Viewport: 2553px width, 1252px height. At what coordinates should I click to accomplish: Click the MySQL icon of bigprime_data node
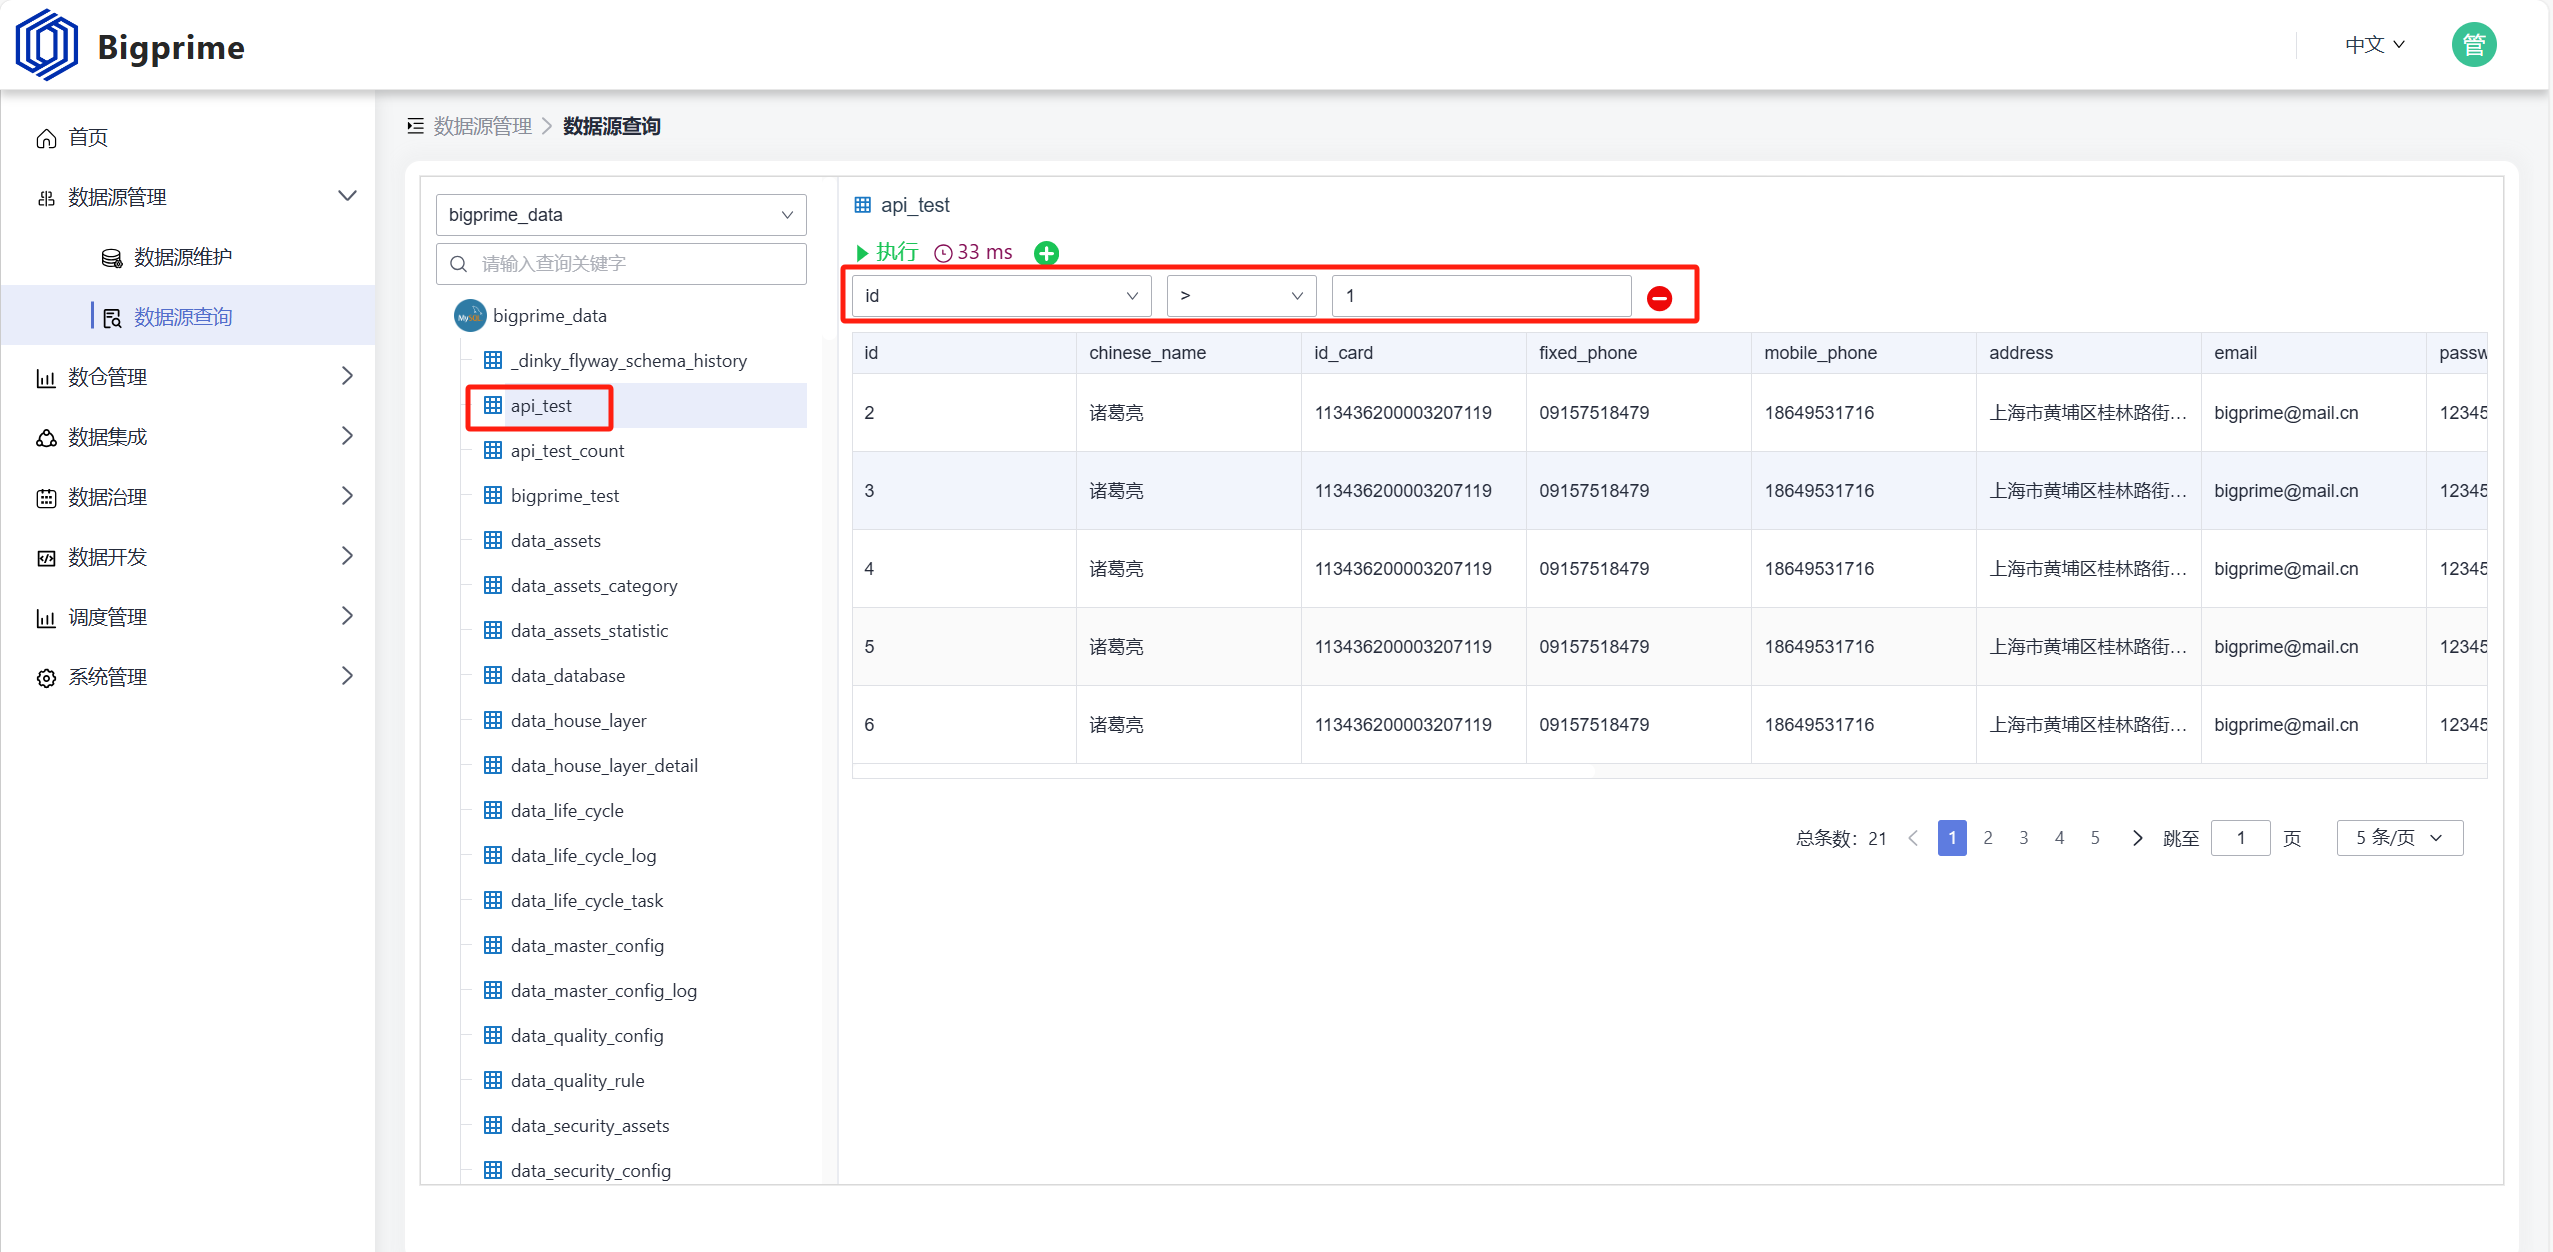click(x=470, y=316)
